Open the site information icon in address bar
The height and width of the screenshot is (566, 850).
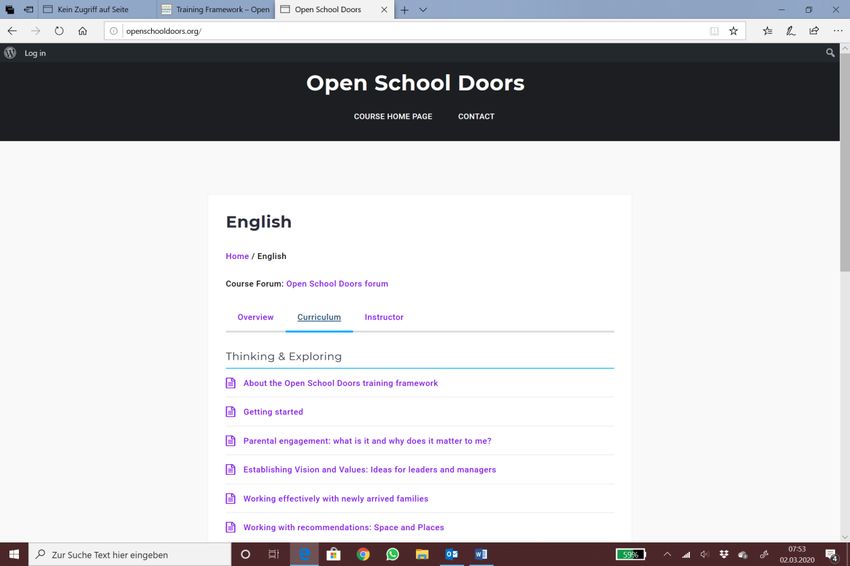coord(114,31)
